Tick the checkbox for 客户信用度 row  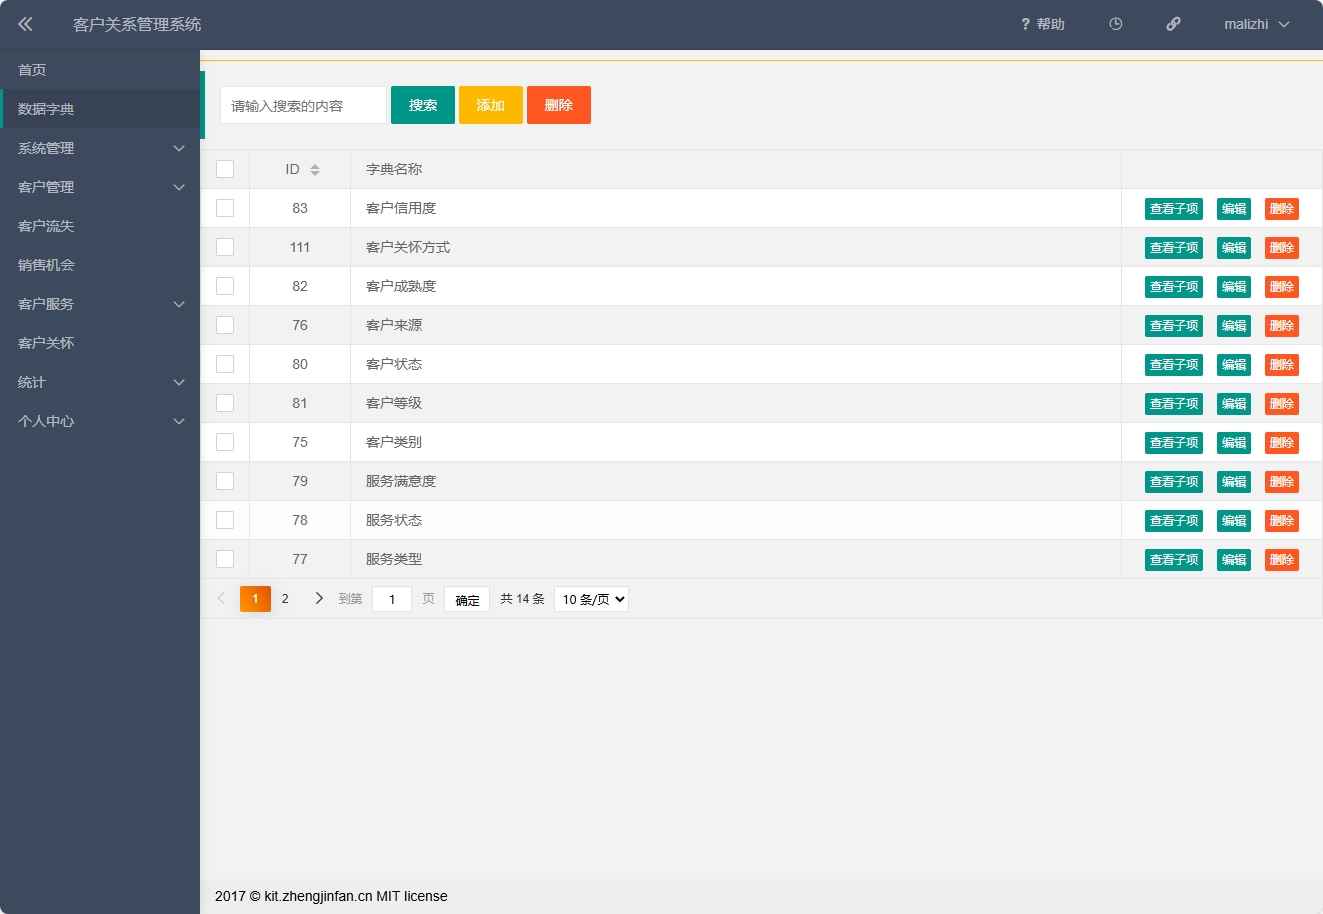click(224, 208)
